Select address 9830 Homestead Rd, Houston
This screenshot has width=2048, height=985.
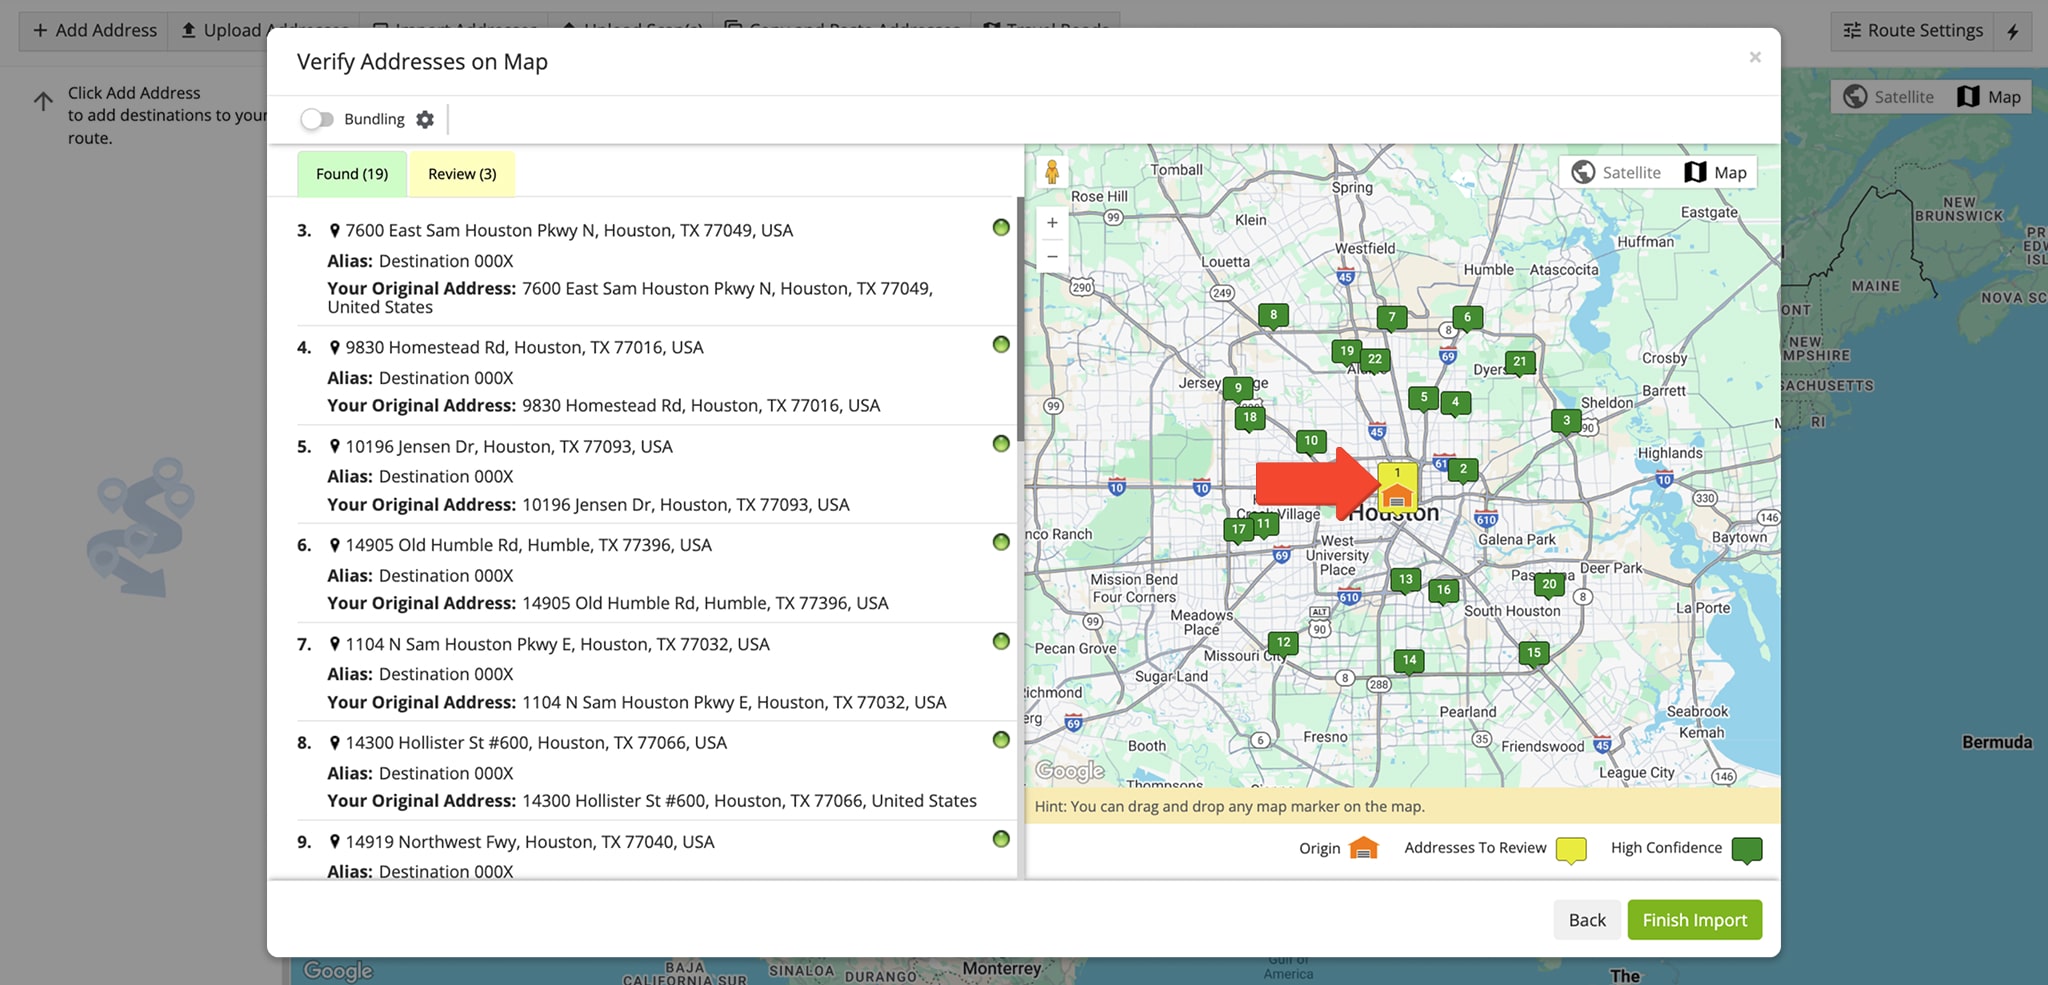[524, 348]
